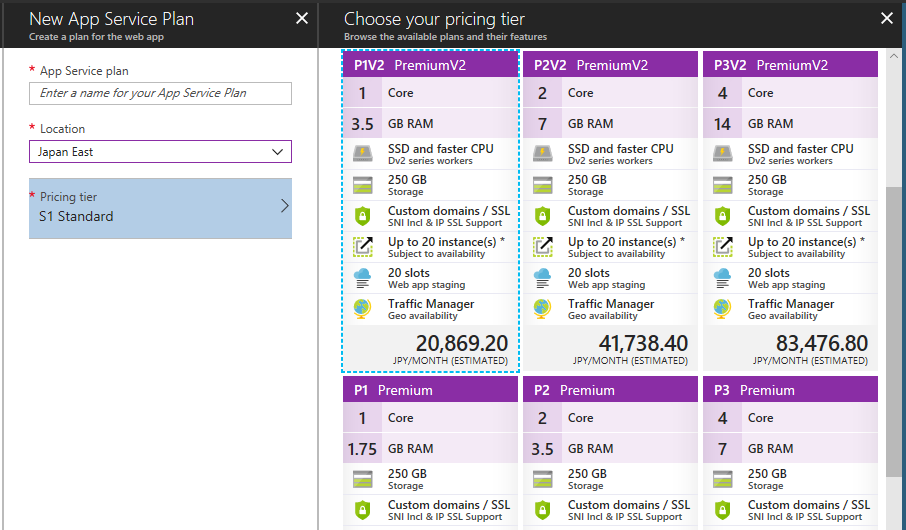Select the P1 Premium tier header
The width and height of the screenshot is (906, 530).
[x=430, y=390]
